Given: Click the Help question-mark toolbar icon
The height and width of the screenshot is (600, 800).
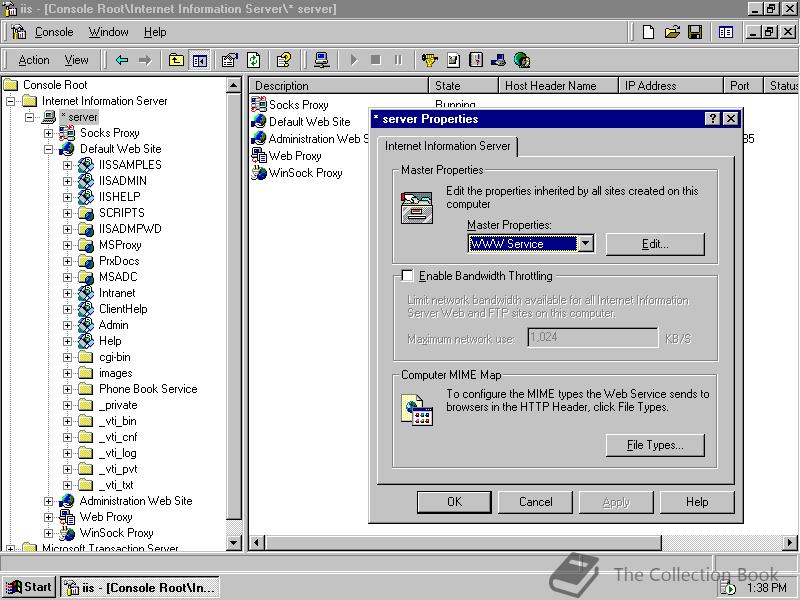Looking at the screenshot, I should click(x=284, y=60).
